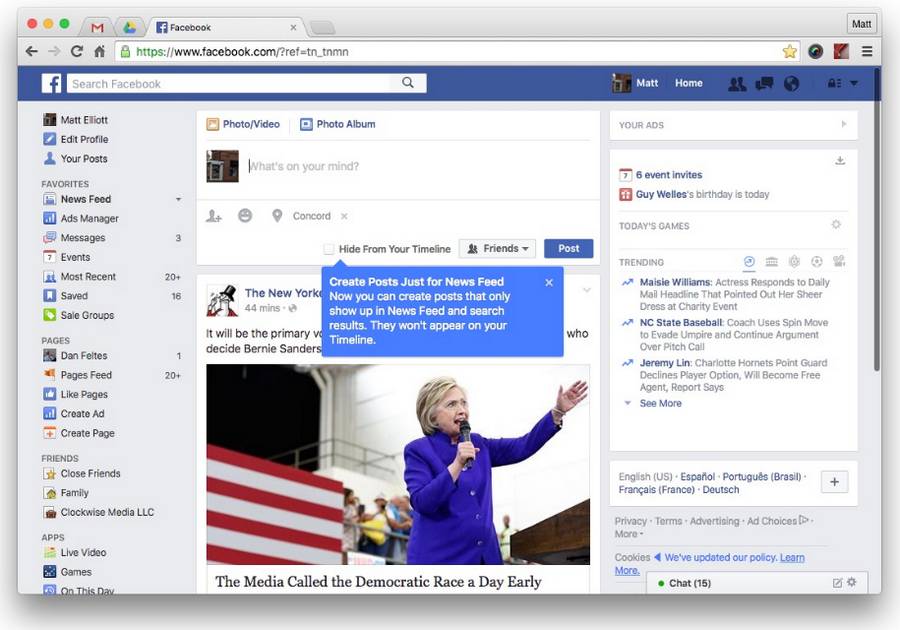The height and width of the screenshot is (630, 900).
Task: Click the blue Post button
Action: coord(568,247)
